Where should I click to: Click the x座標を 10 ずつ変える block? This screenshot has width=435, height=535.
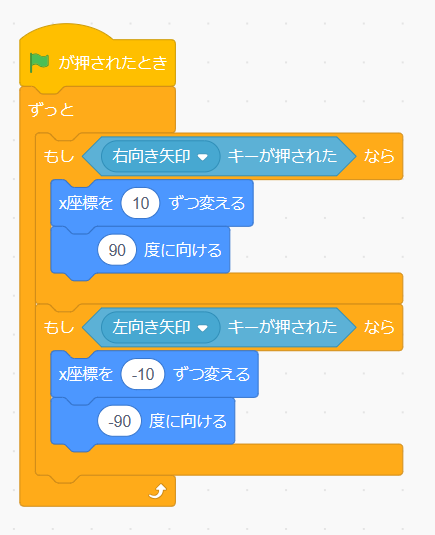pos(152,203)
